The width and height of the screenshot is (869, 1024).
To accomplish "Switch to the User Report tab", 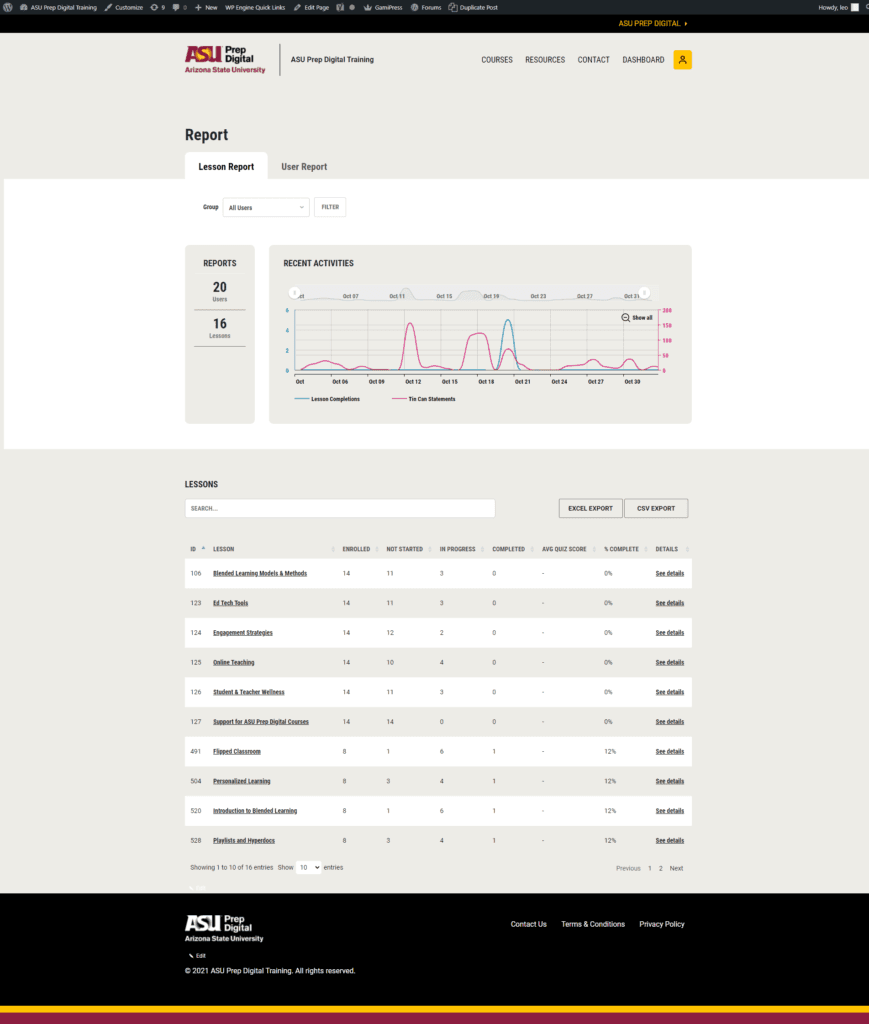I will pos(304,167).
